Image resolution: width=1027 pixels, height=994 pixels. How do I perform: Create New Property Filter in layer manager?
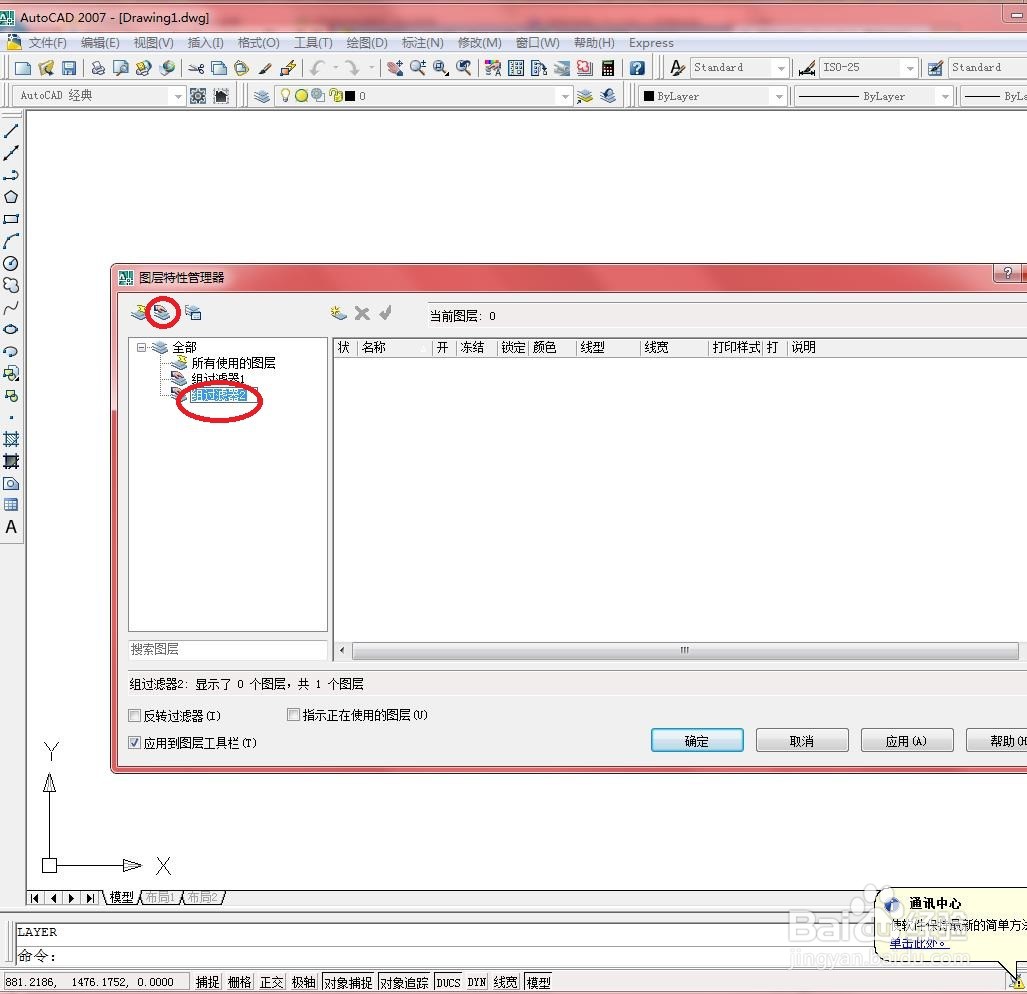click(140, 313)
